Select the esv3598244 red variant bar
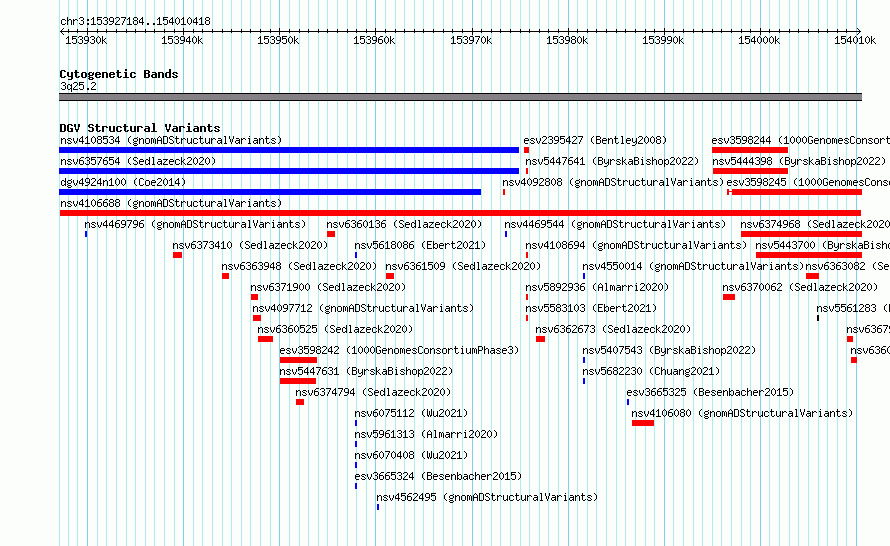The height and width of the screenshot is (546, 890). [x=750, y=150]
